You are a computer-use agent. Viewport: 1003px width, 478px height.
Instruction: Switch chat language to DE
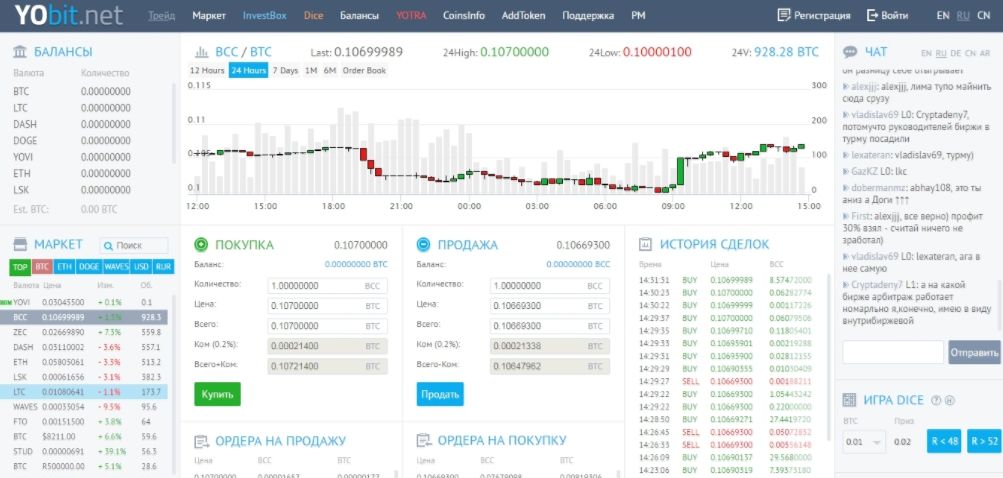pyautogui.click(x=956, y=53)
